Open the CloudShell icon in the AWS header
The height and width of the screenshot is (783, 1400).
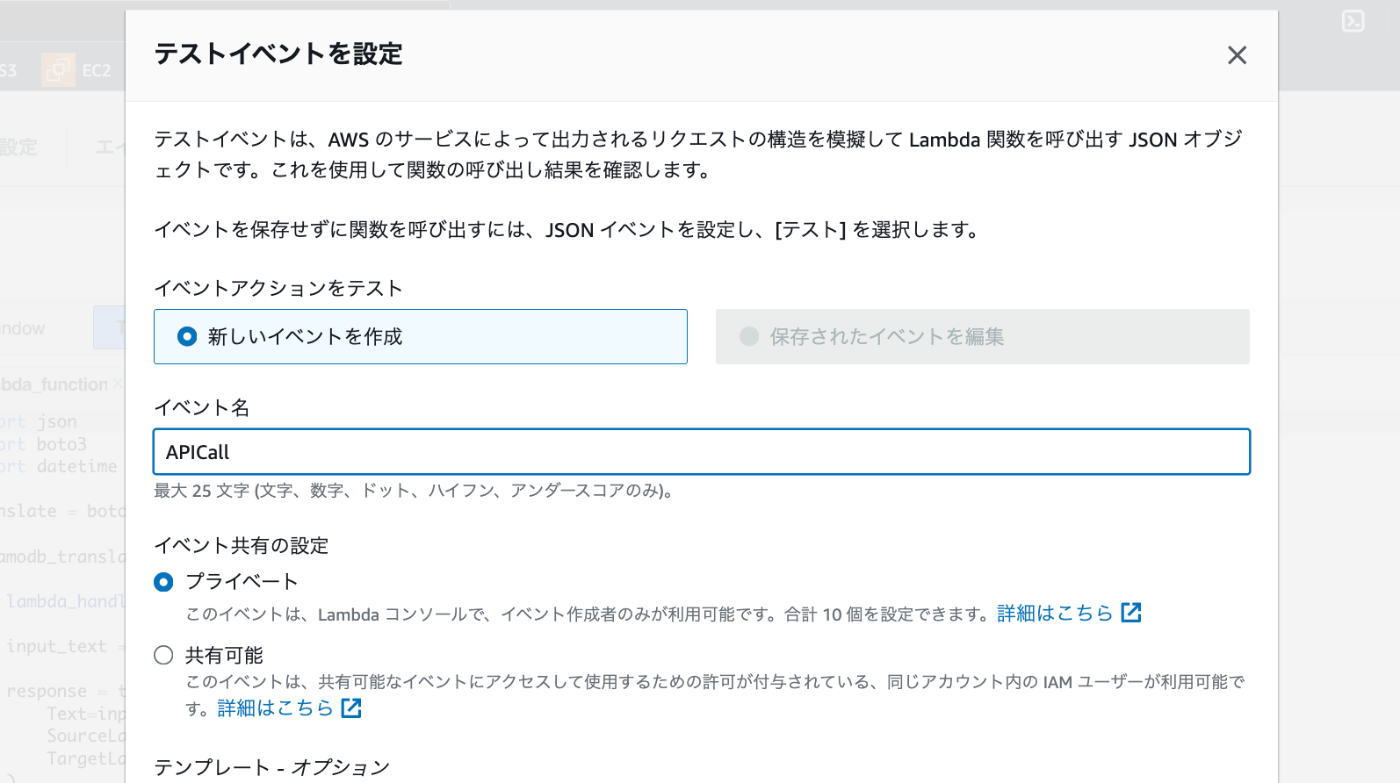(x=1353, y=22)
